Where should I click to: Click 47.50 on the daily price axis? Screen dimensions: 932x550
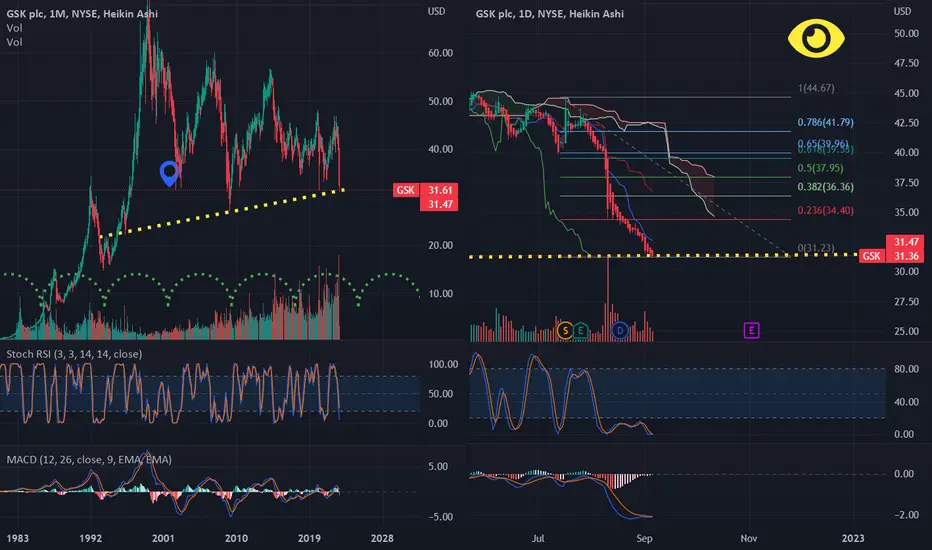pos(906,63)
